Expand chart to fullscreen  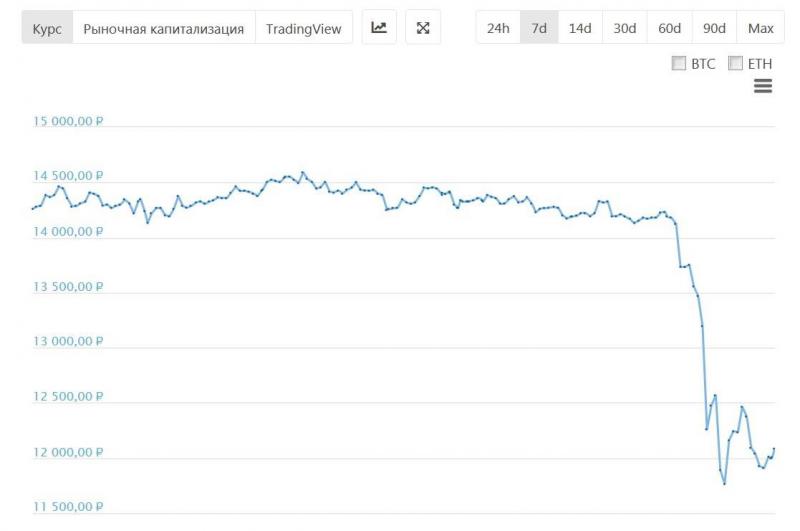(x=423, y=28)
